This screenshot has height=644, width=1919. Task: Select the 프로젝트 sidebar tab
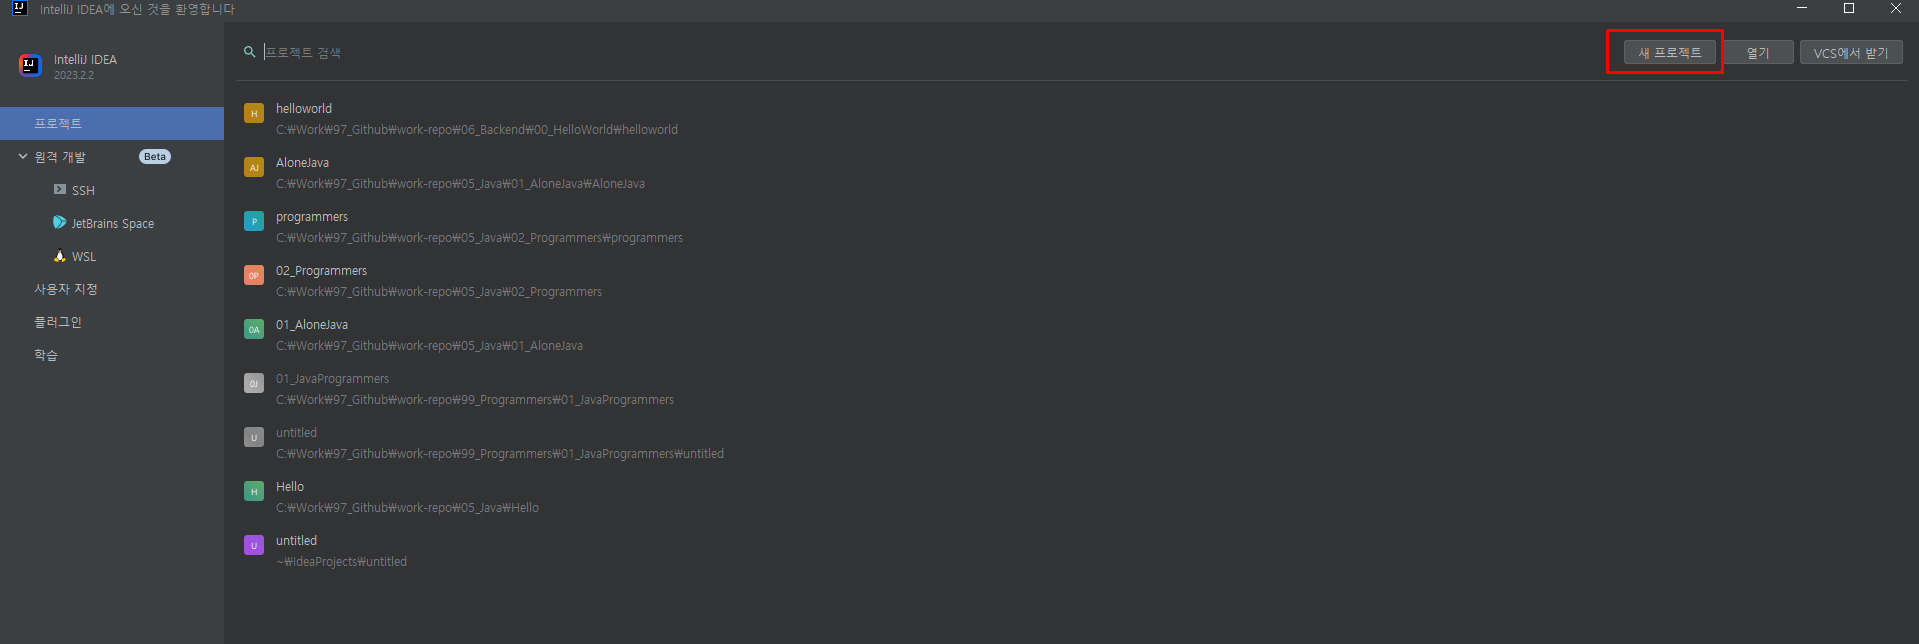coord(112,123)
